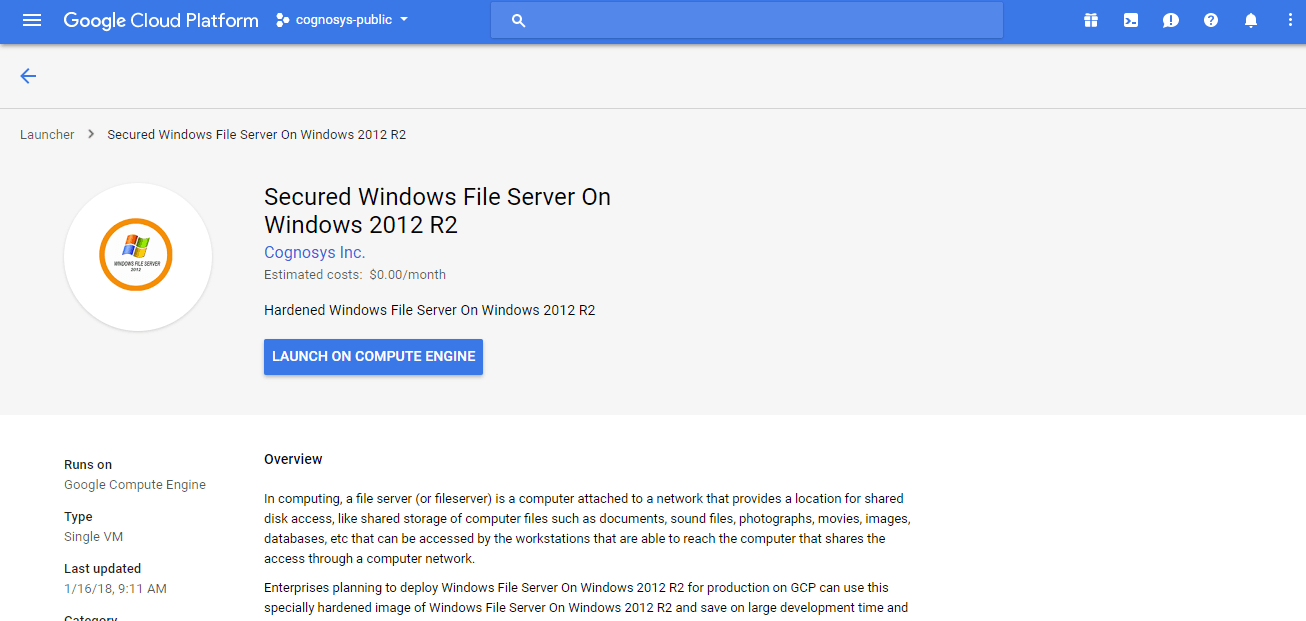Image resolution: width=1306 pixels, height=621 pixels.
Task: Click the Windows File Server product logo
Action: click(x=137, y=256)
